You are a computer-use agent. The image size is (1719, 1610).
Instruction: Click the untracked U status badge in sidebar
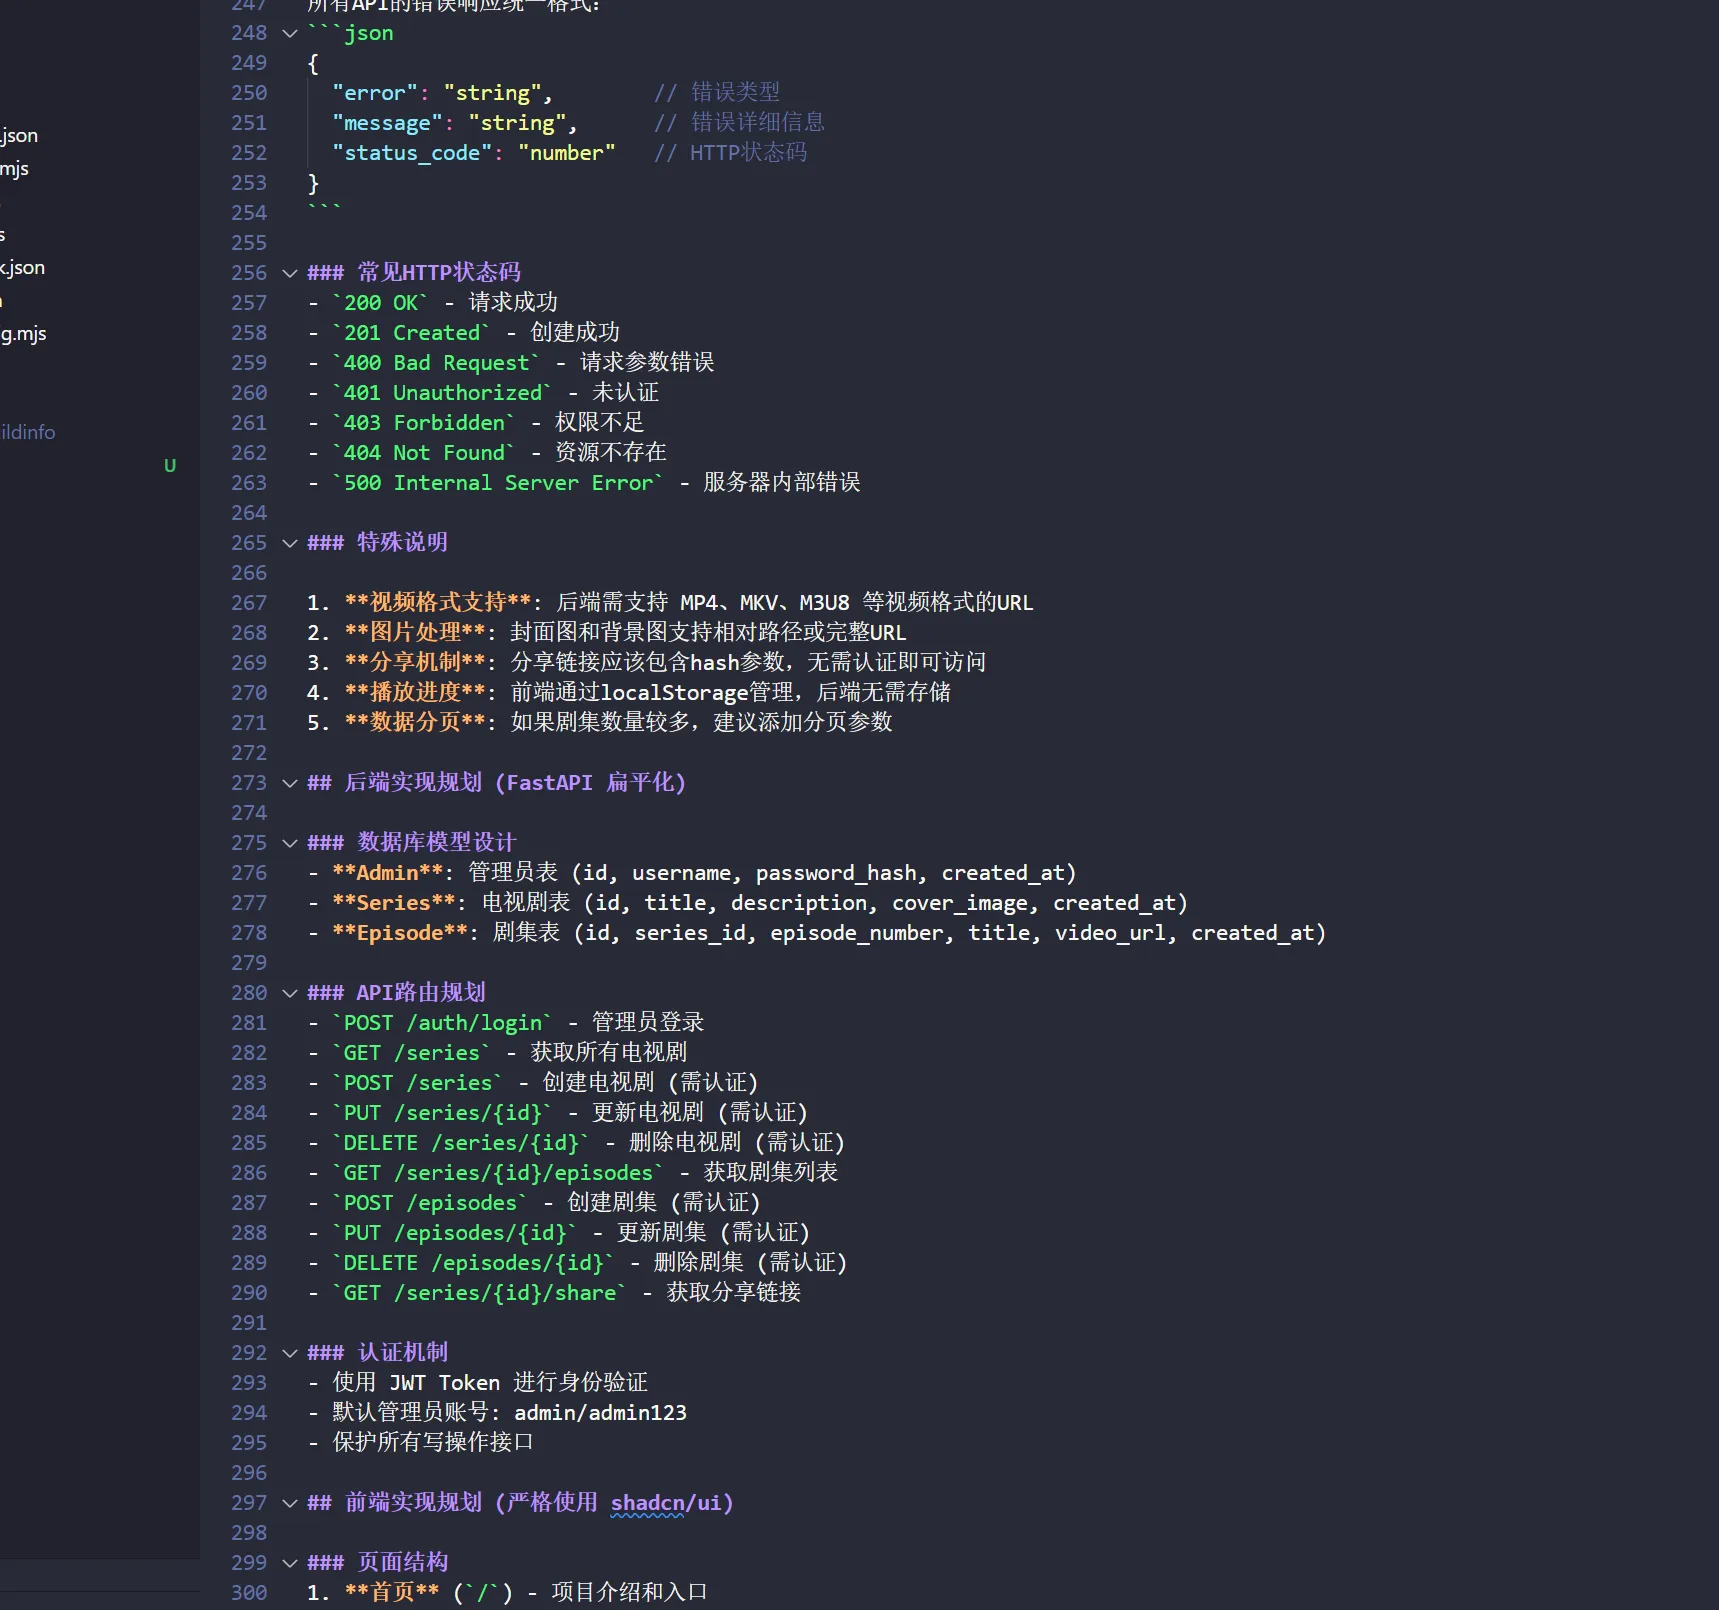tap(170, 466)
